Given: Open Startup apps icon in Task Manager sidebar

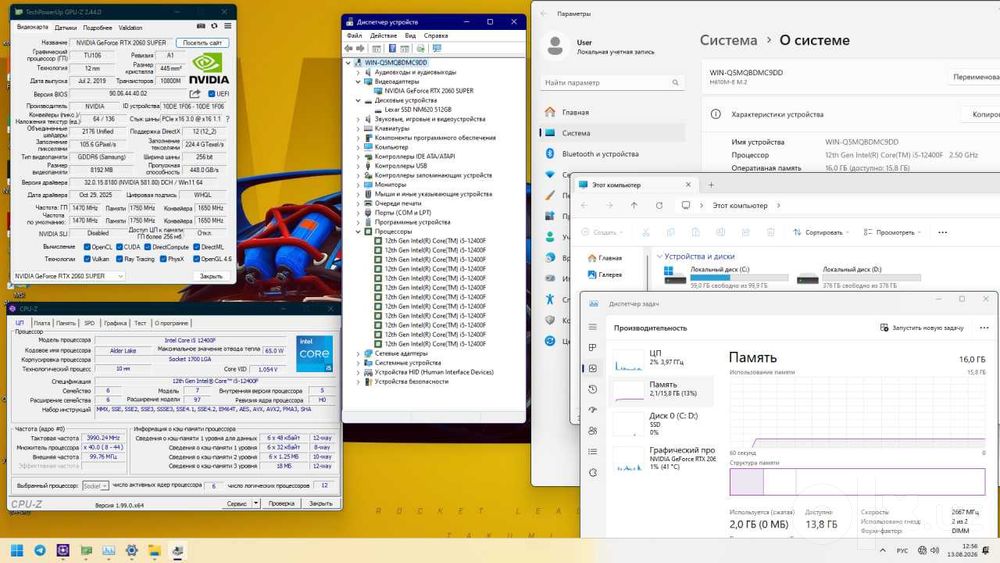Looking at the screenshot, I should click(592, 410).
